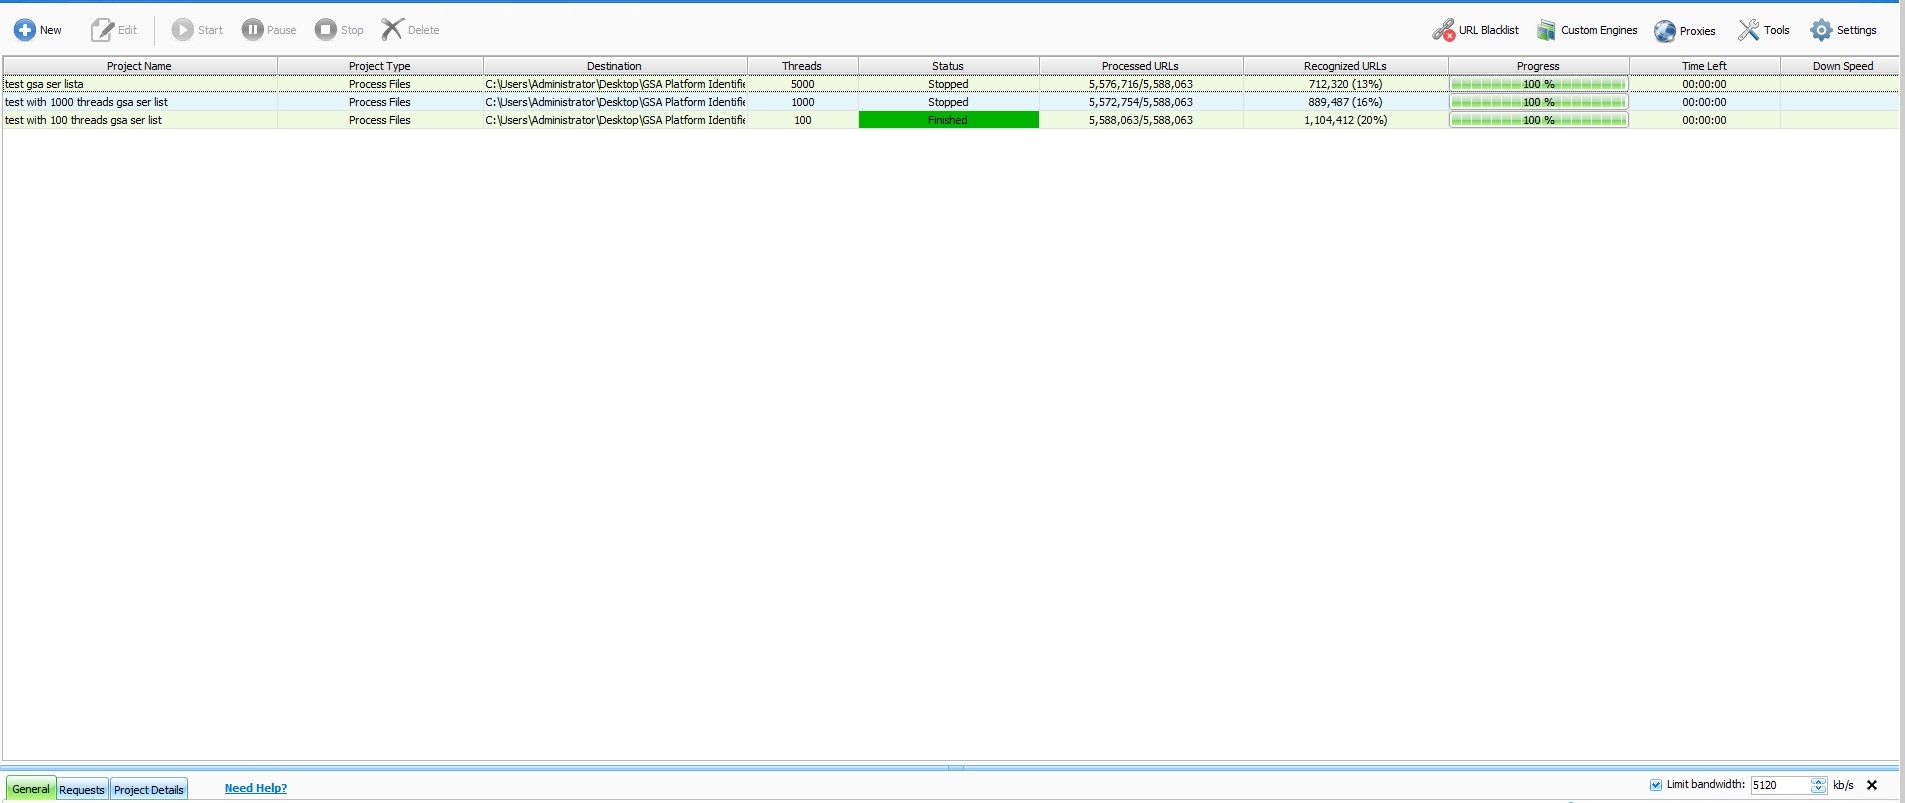Screen dimensions: 1905x803
Task: Click the Need Help? link
Action: click(256, 788)
